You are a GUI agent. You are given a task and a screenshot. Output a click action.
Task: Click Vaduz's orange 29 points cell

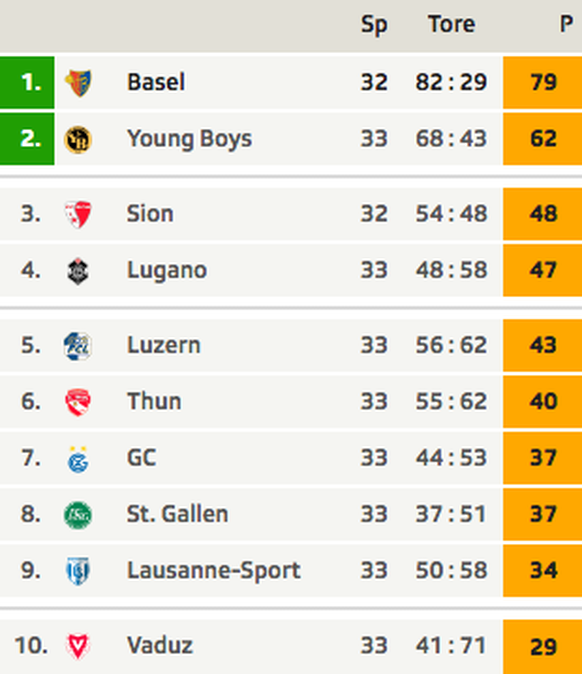pos(542,647)
